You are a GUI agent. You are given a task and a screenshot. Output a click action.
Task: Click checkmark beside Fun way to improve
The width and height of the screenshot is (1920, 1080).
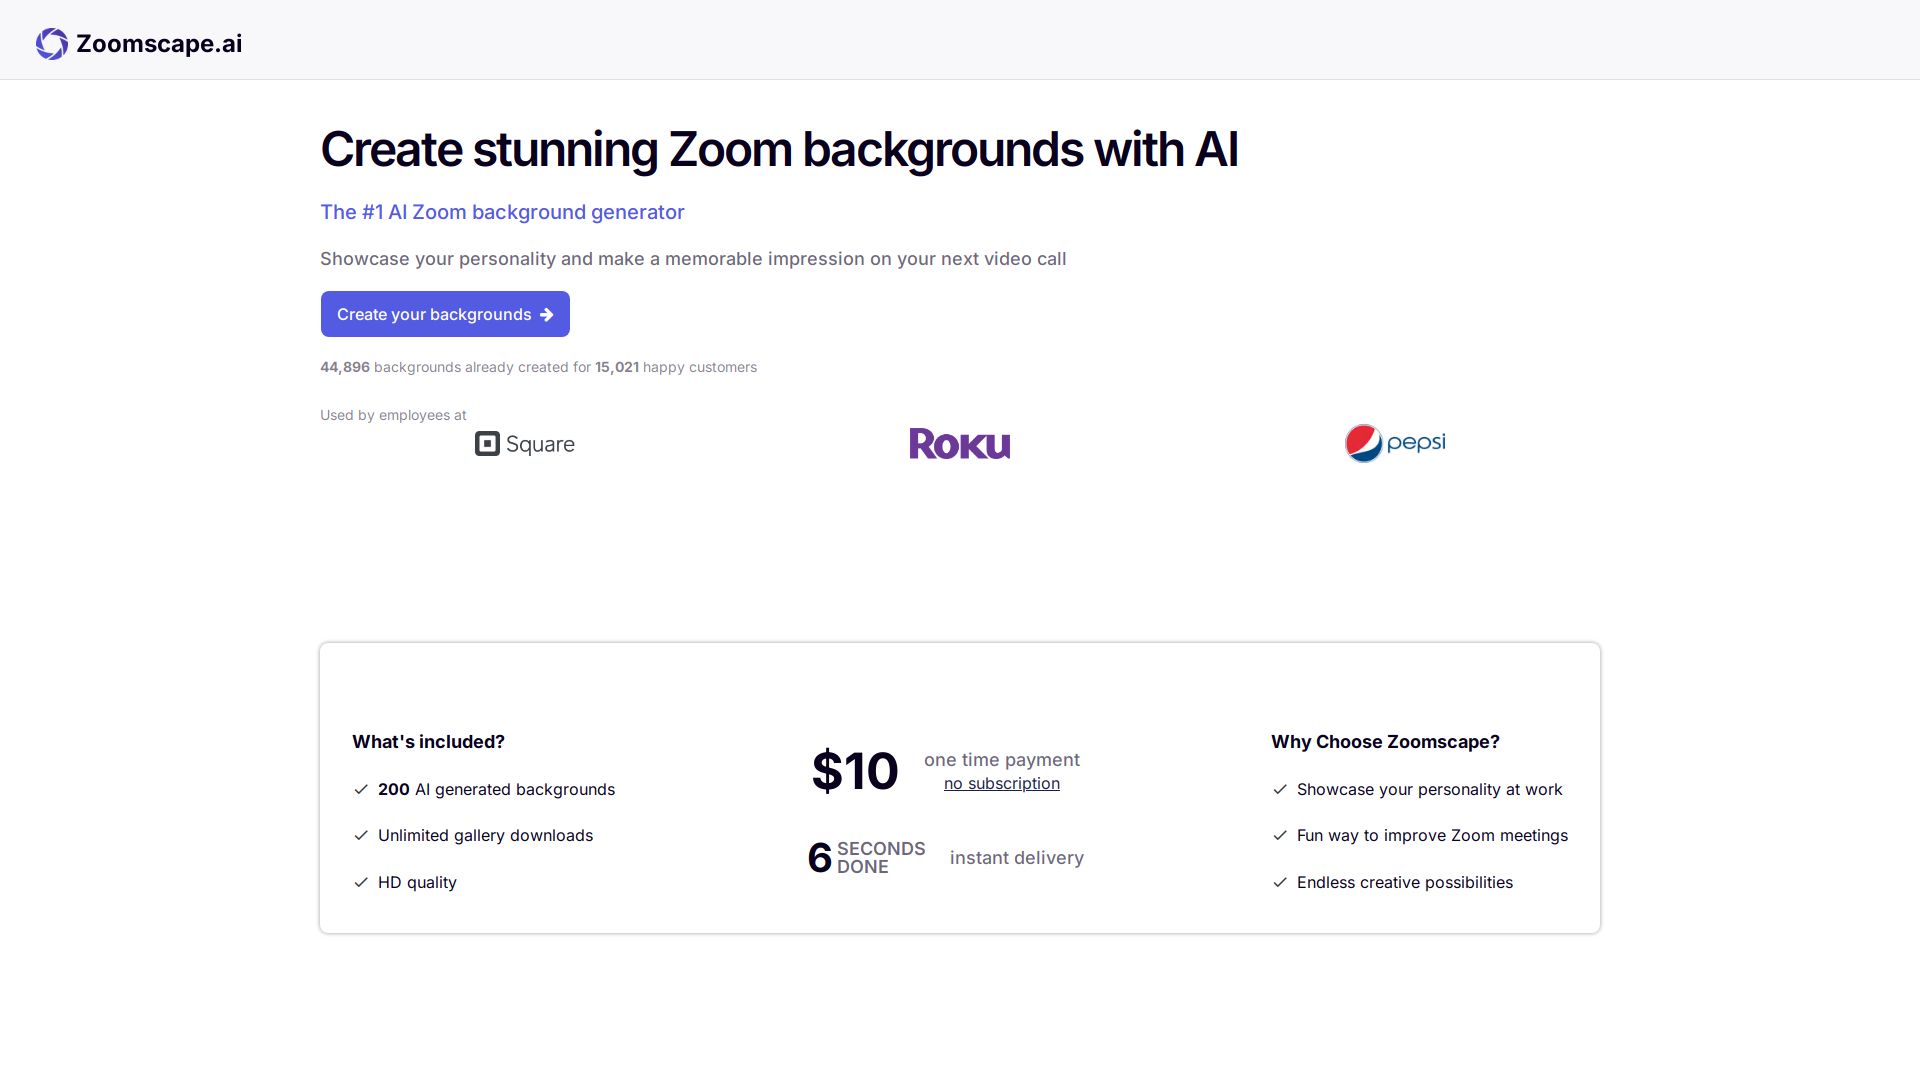click(x=1280, y=836)
